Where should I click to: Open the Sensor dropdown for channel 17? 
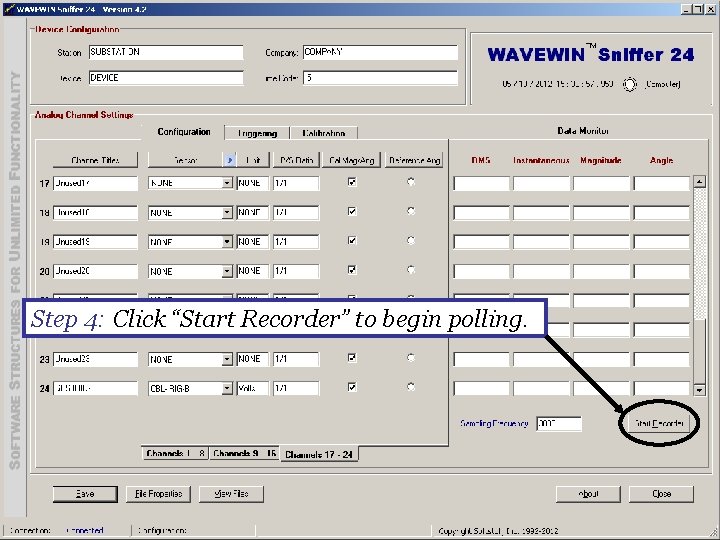[227, 183]
